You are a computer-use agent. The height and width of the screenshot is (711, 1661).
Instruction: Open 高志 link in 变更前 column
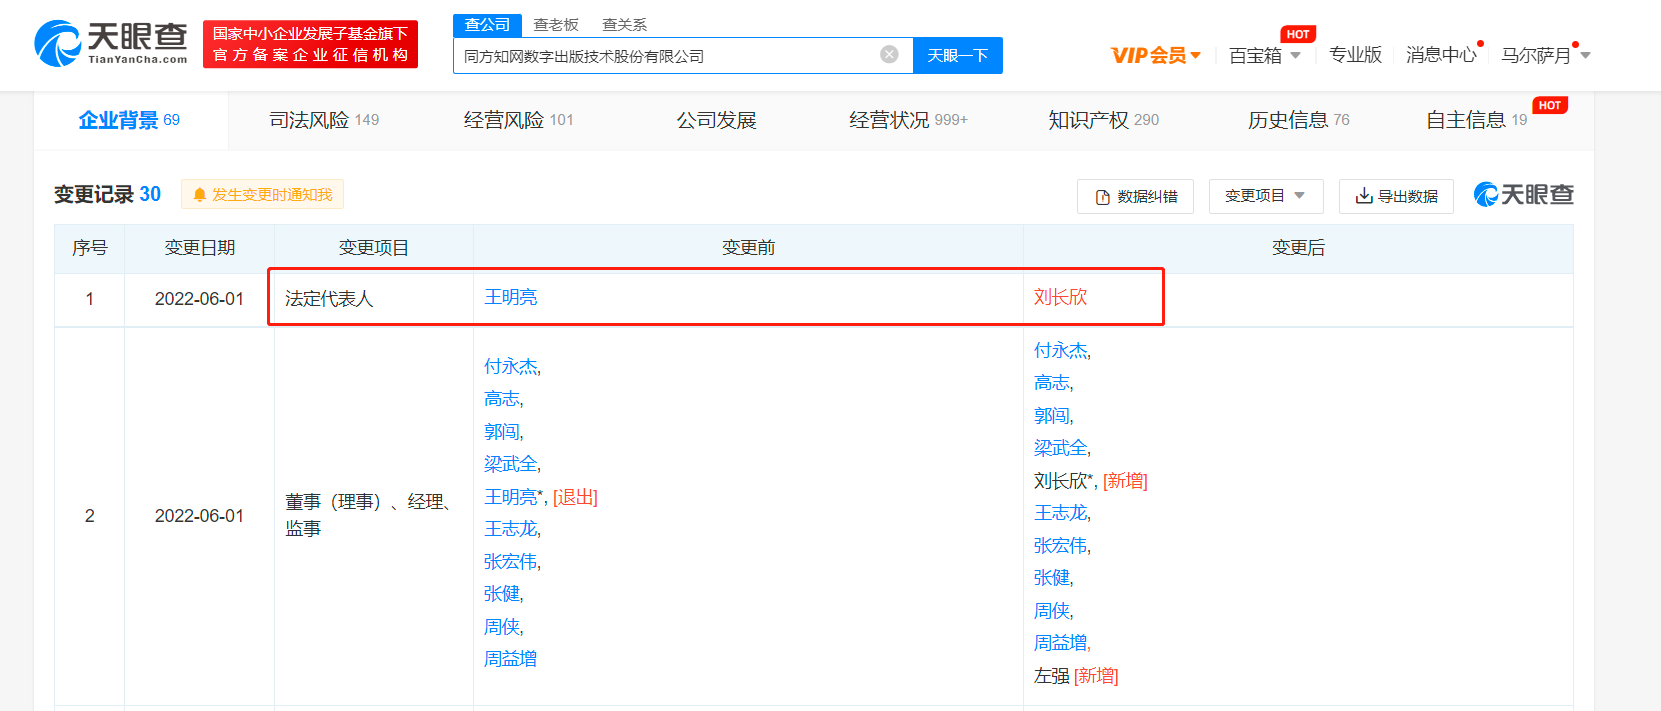[x=502, y=399]
